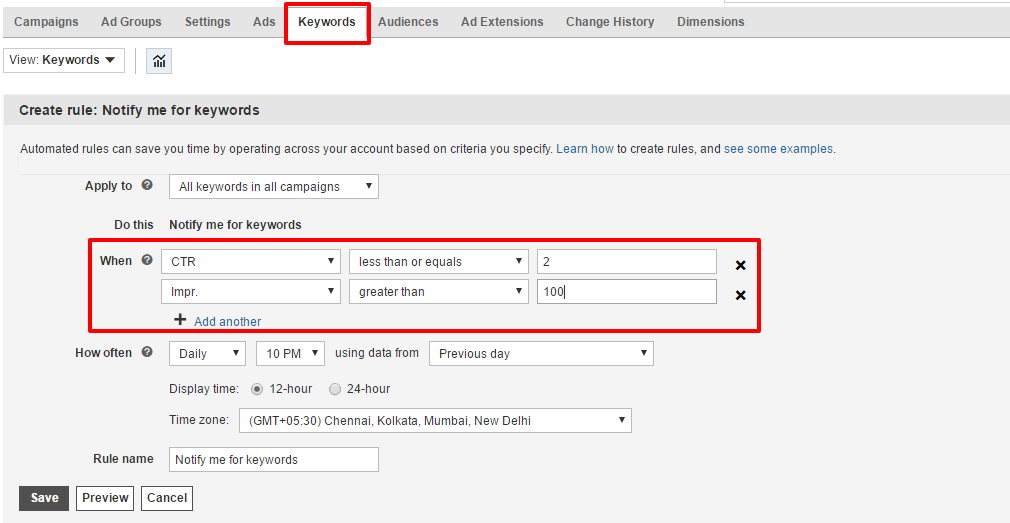Open the greater than operator dropdown

tap(439, 291)
